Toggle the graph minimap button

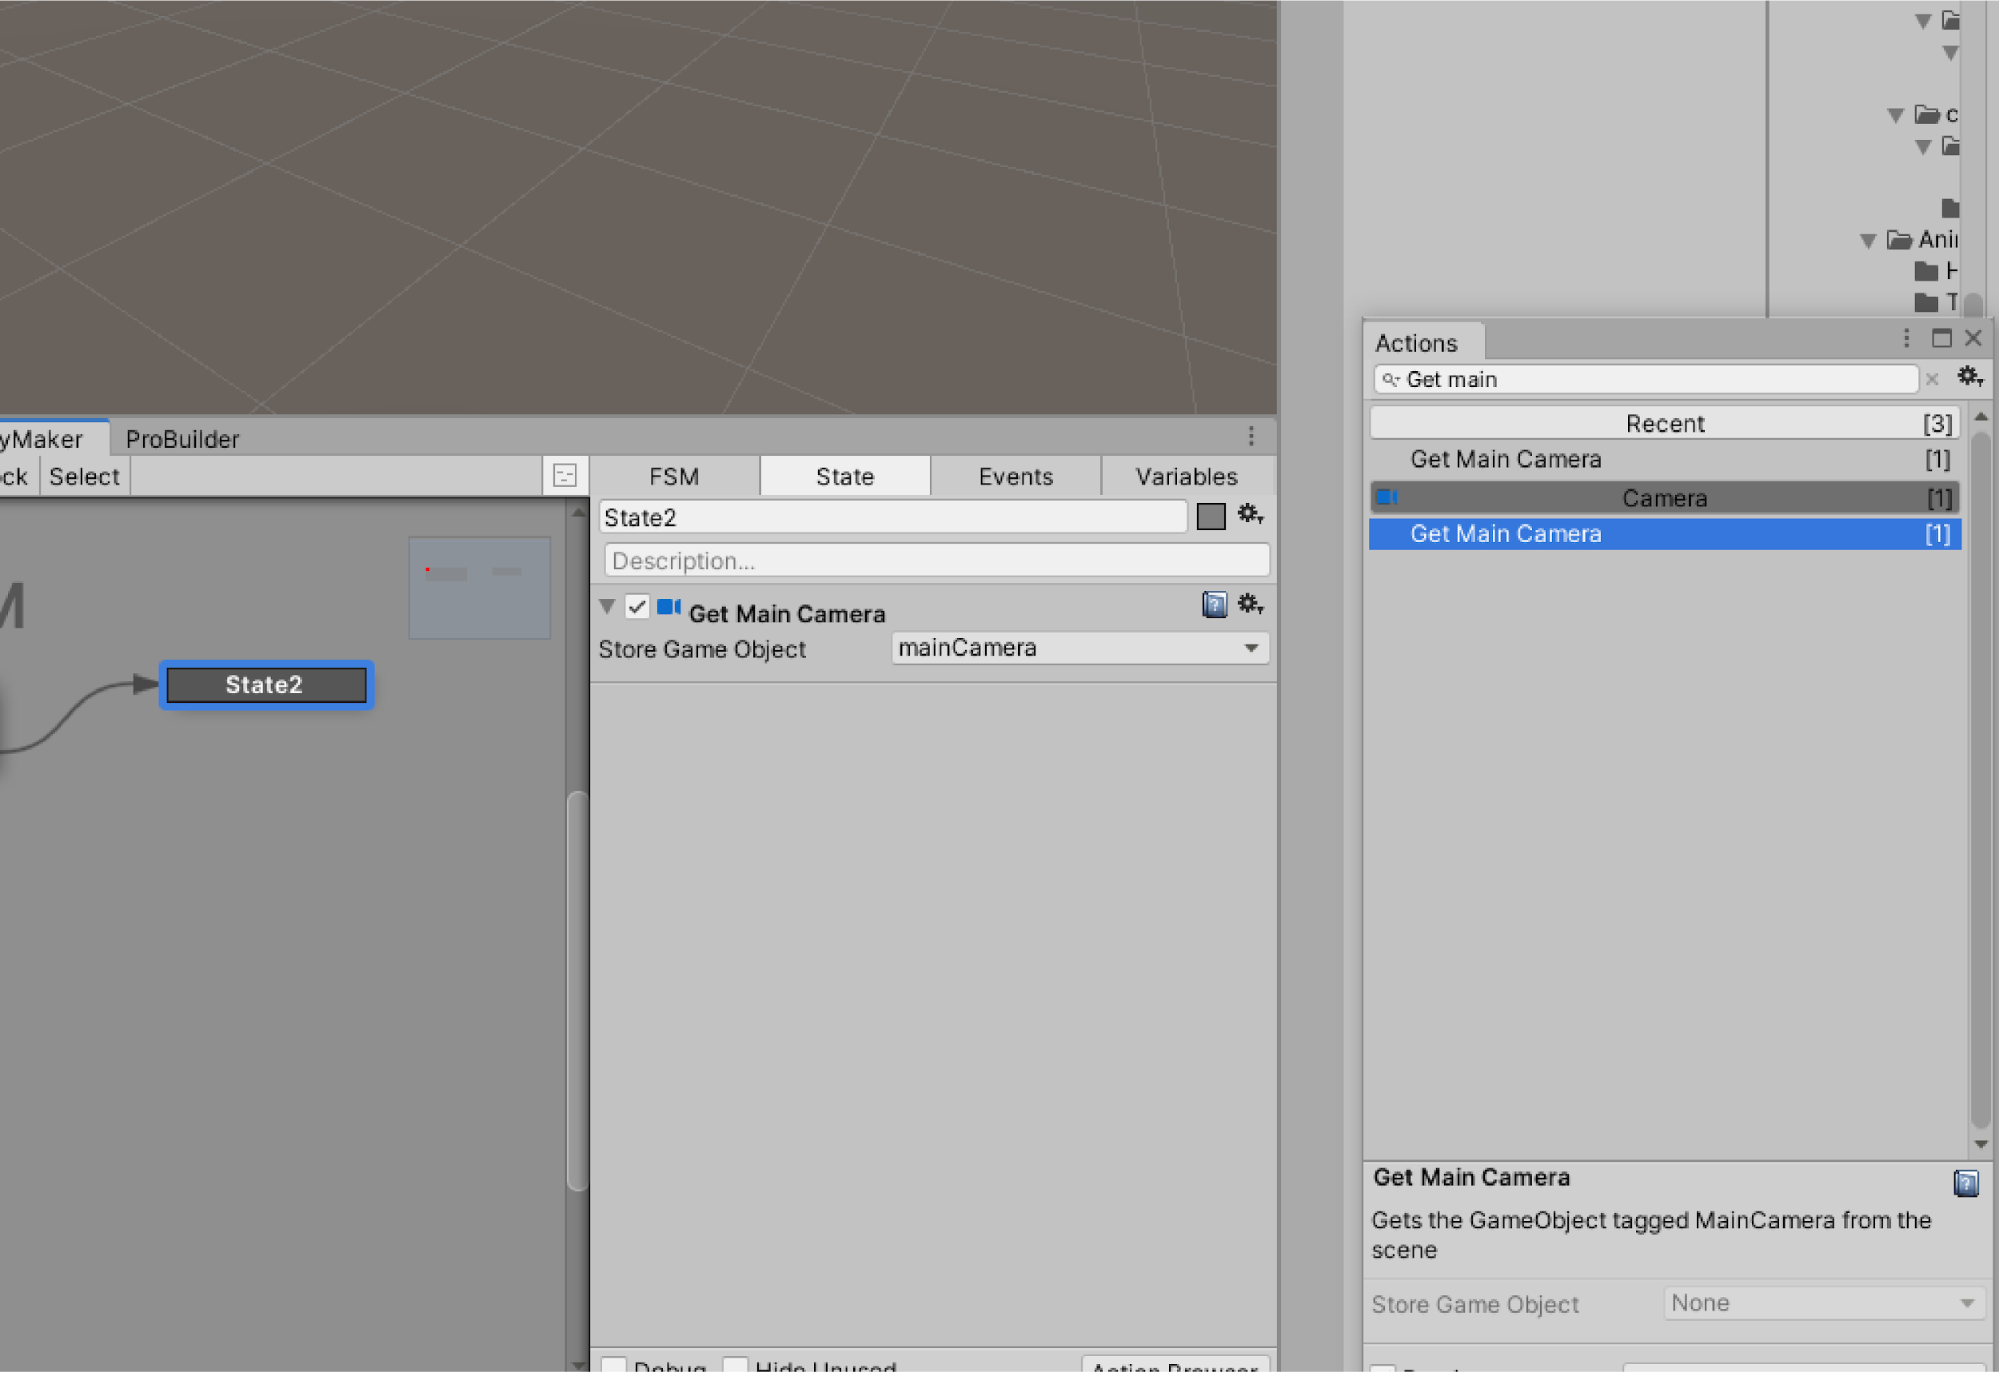point(565,476)
